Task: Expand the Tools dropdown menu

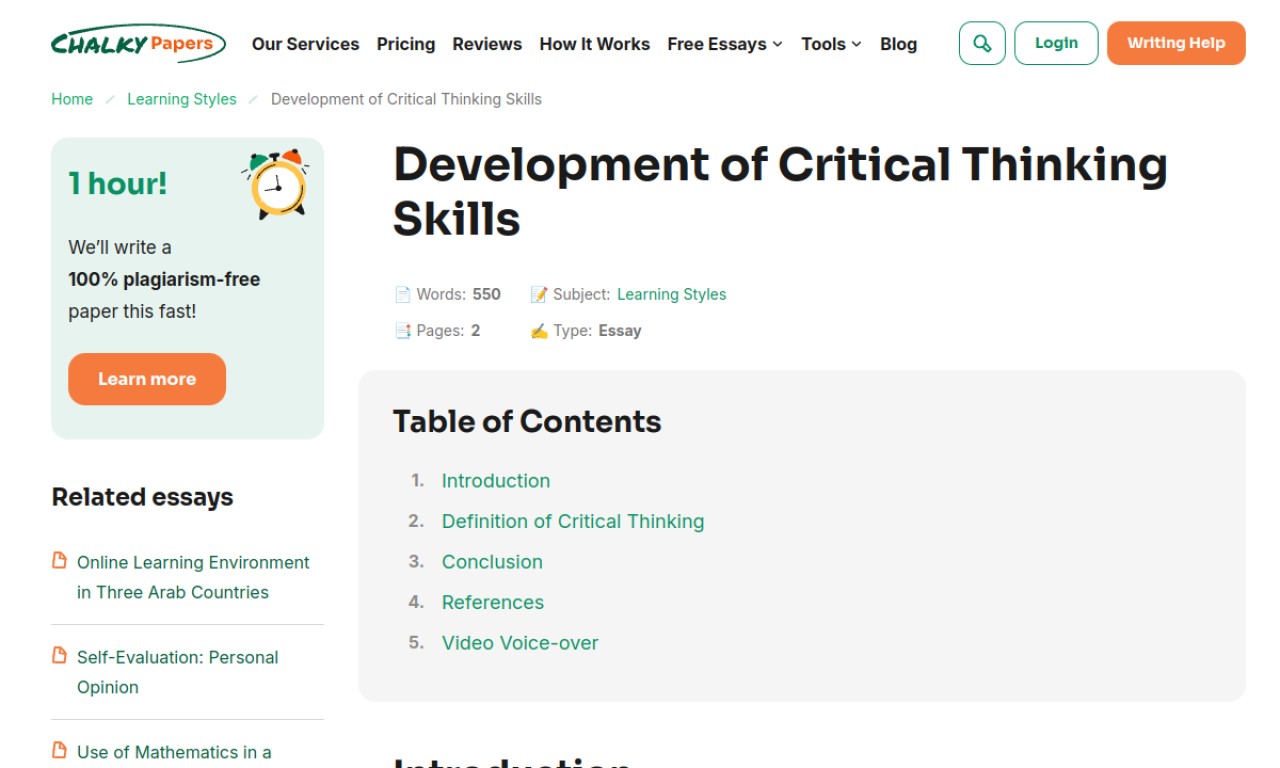Action: (831, 44)
